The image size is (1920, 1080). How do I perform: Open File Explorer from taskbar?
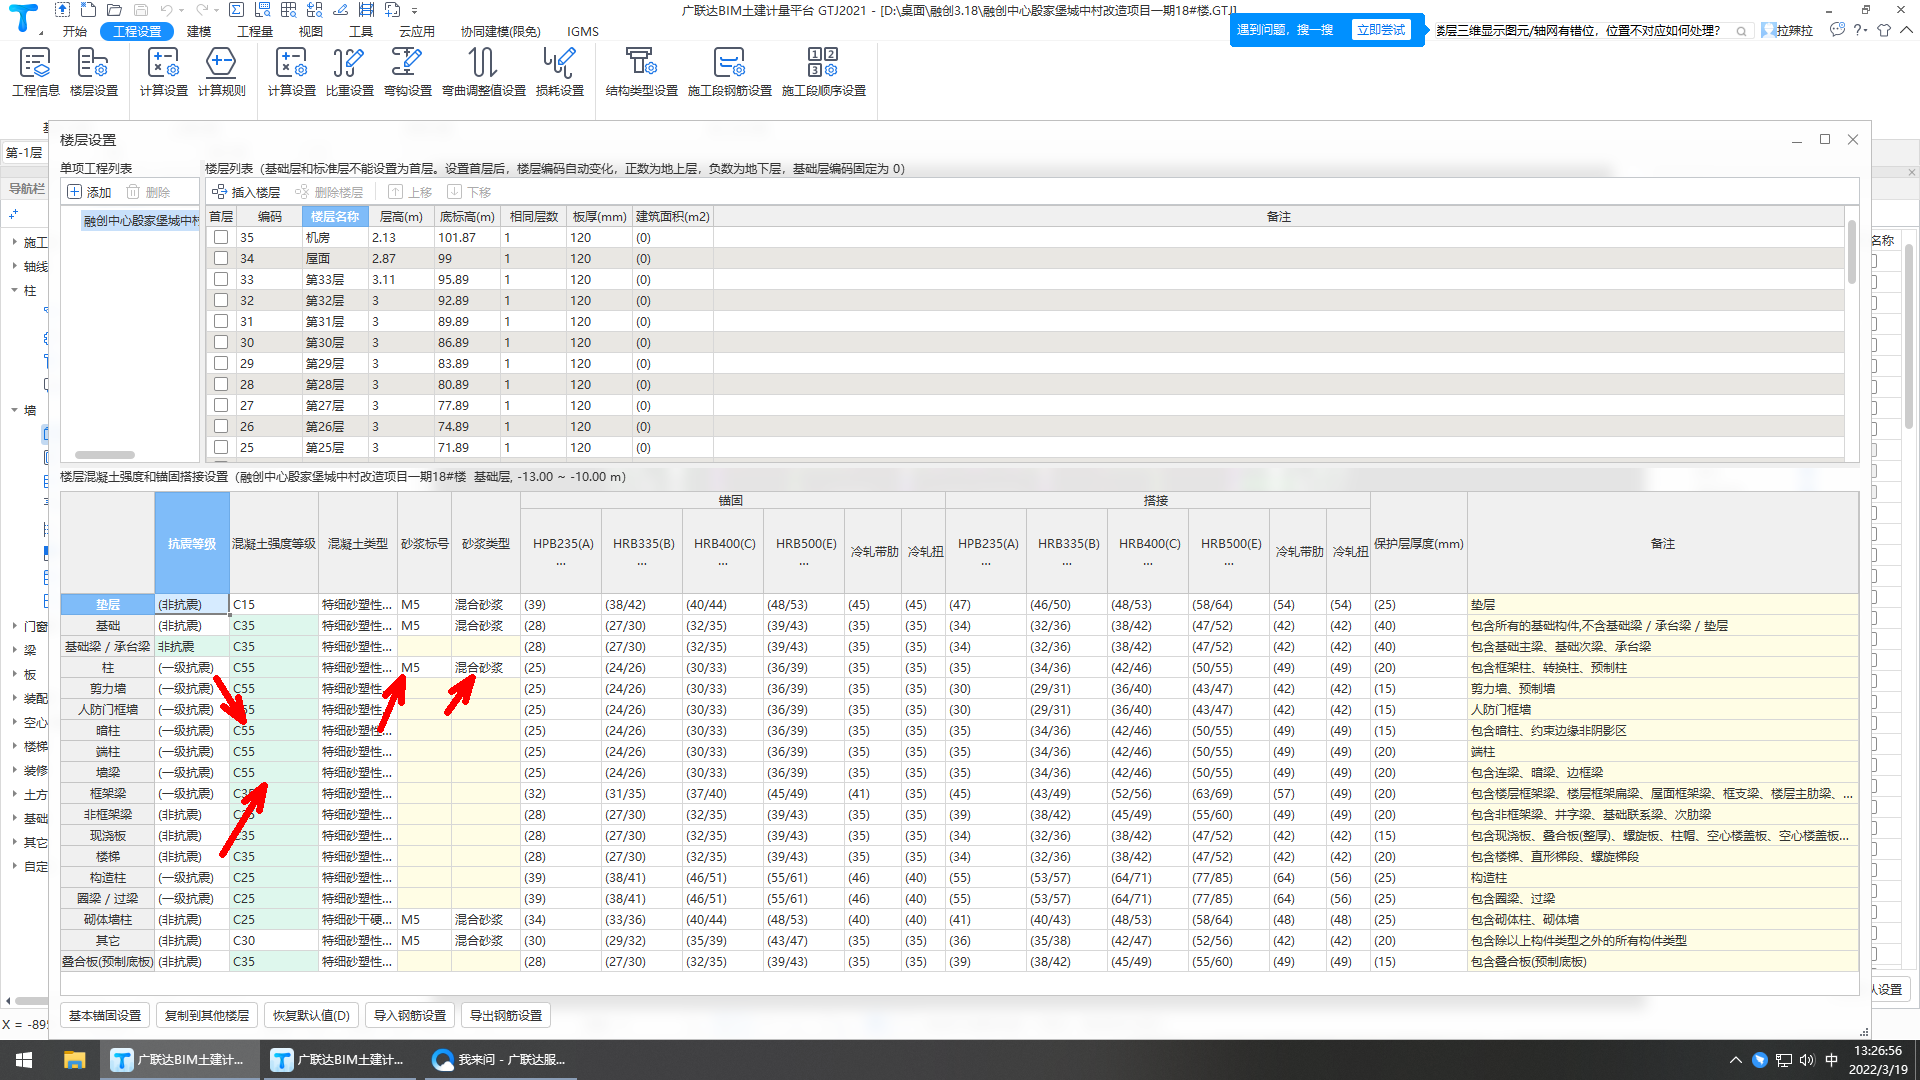click(74, 1060)
